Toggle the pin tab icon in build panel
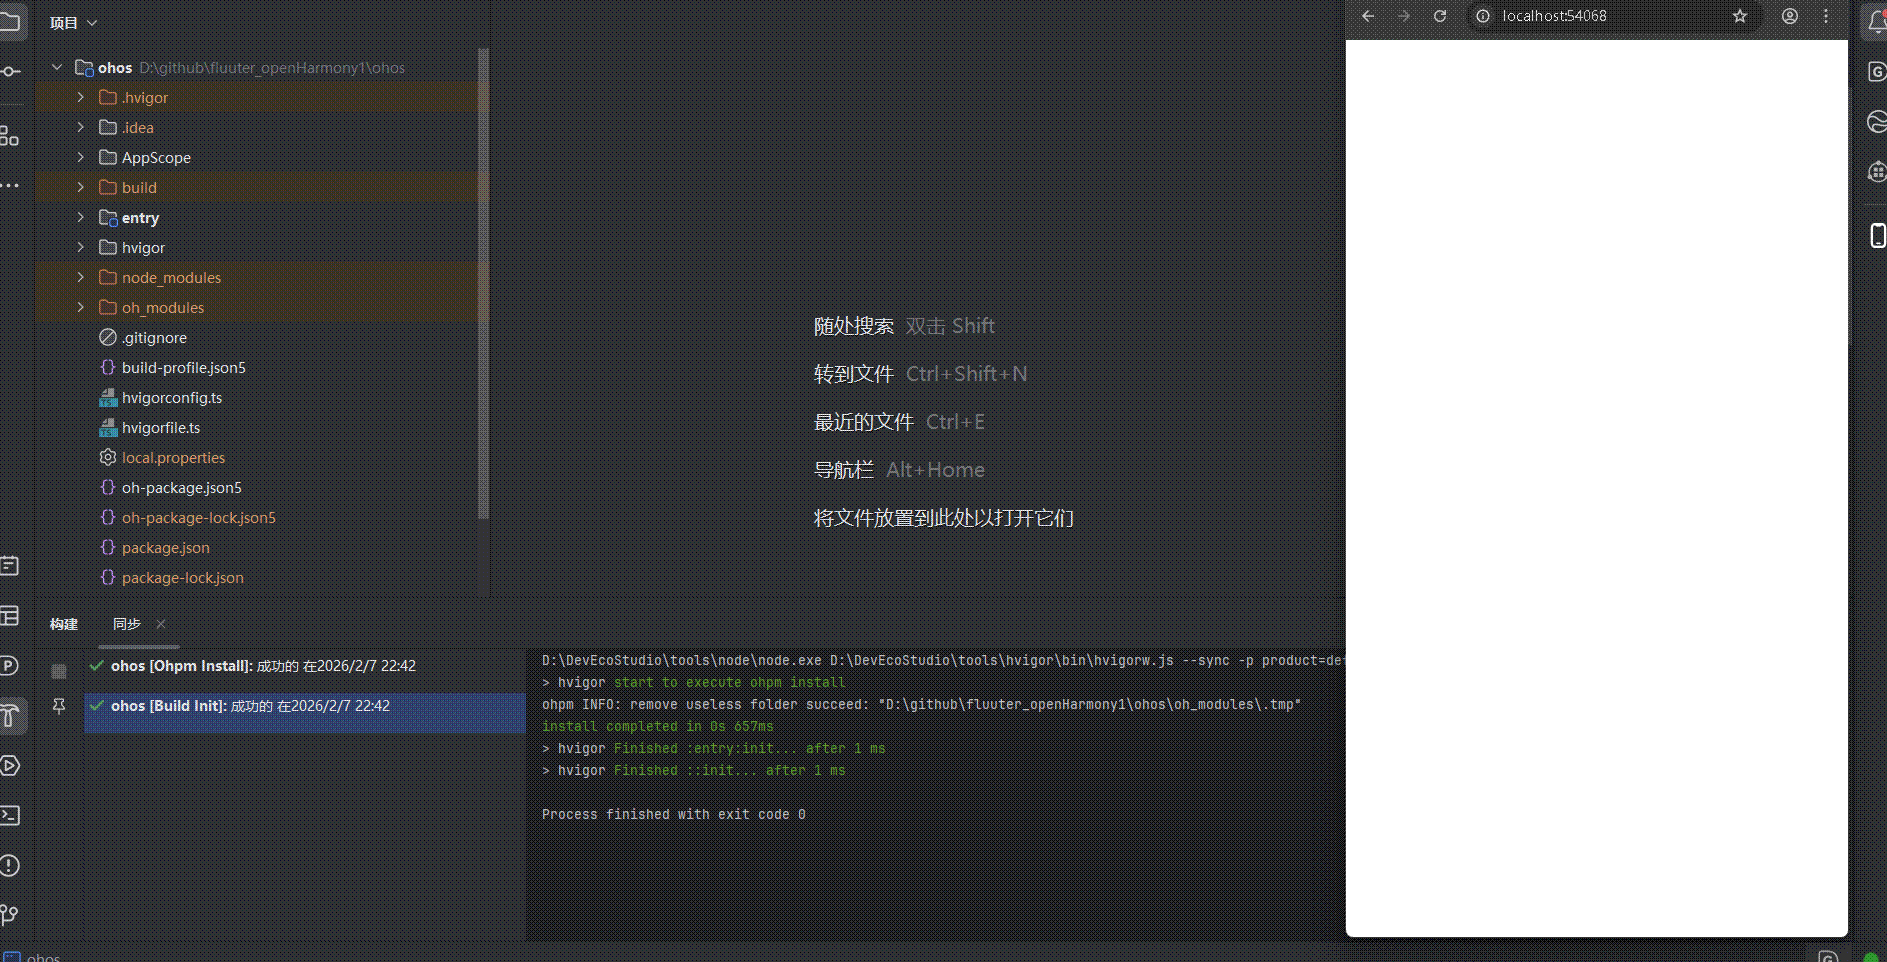1887x962 pixels. point(59,707)
